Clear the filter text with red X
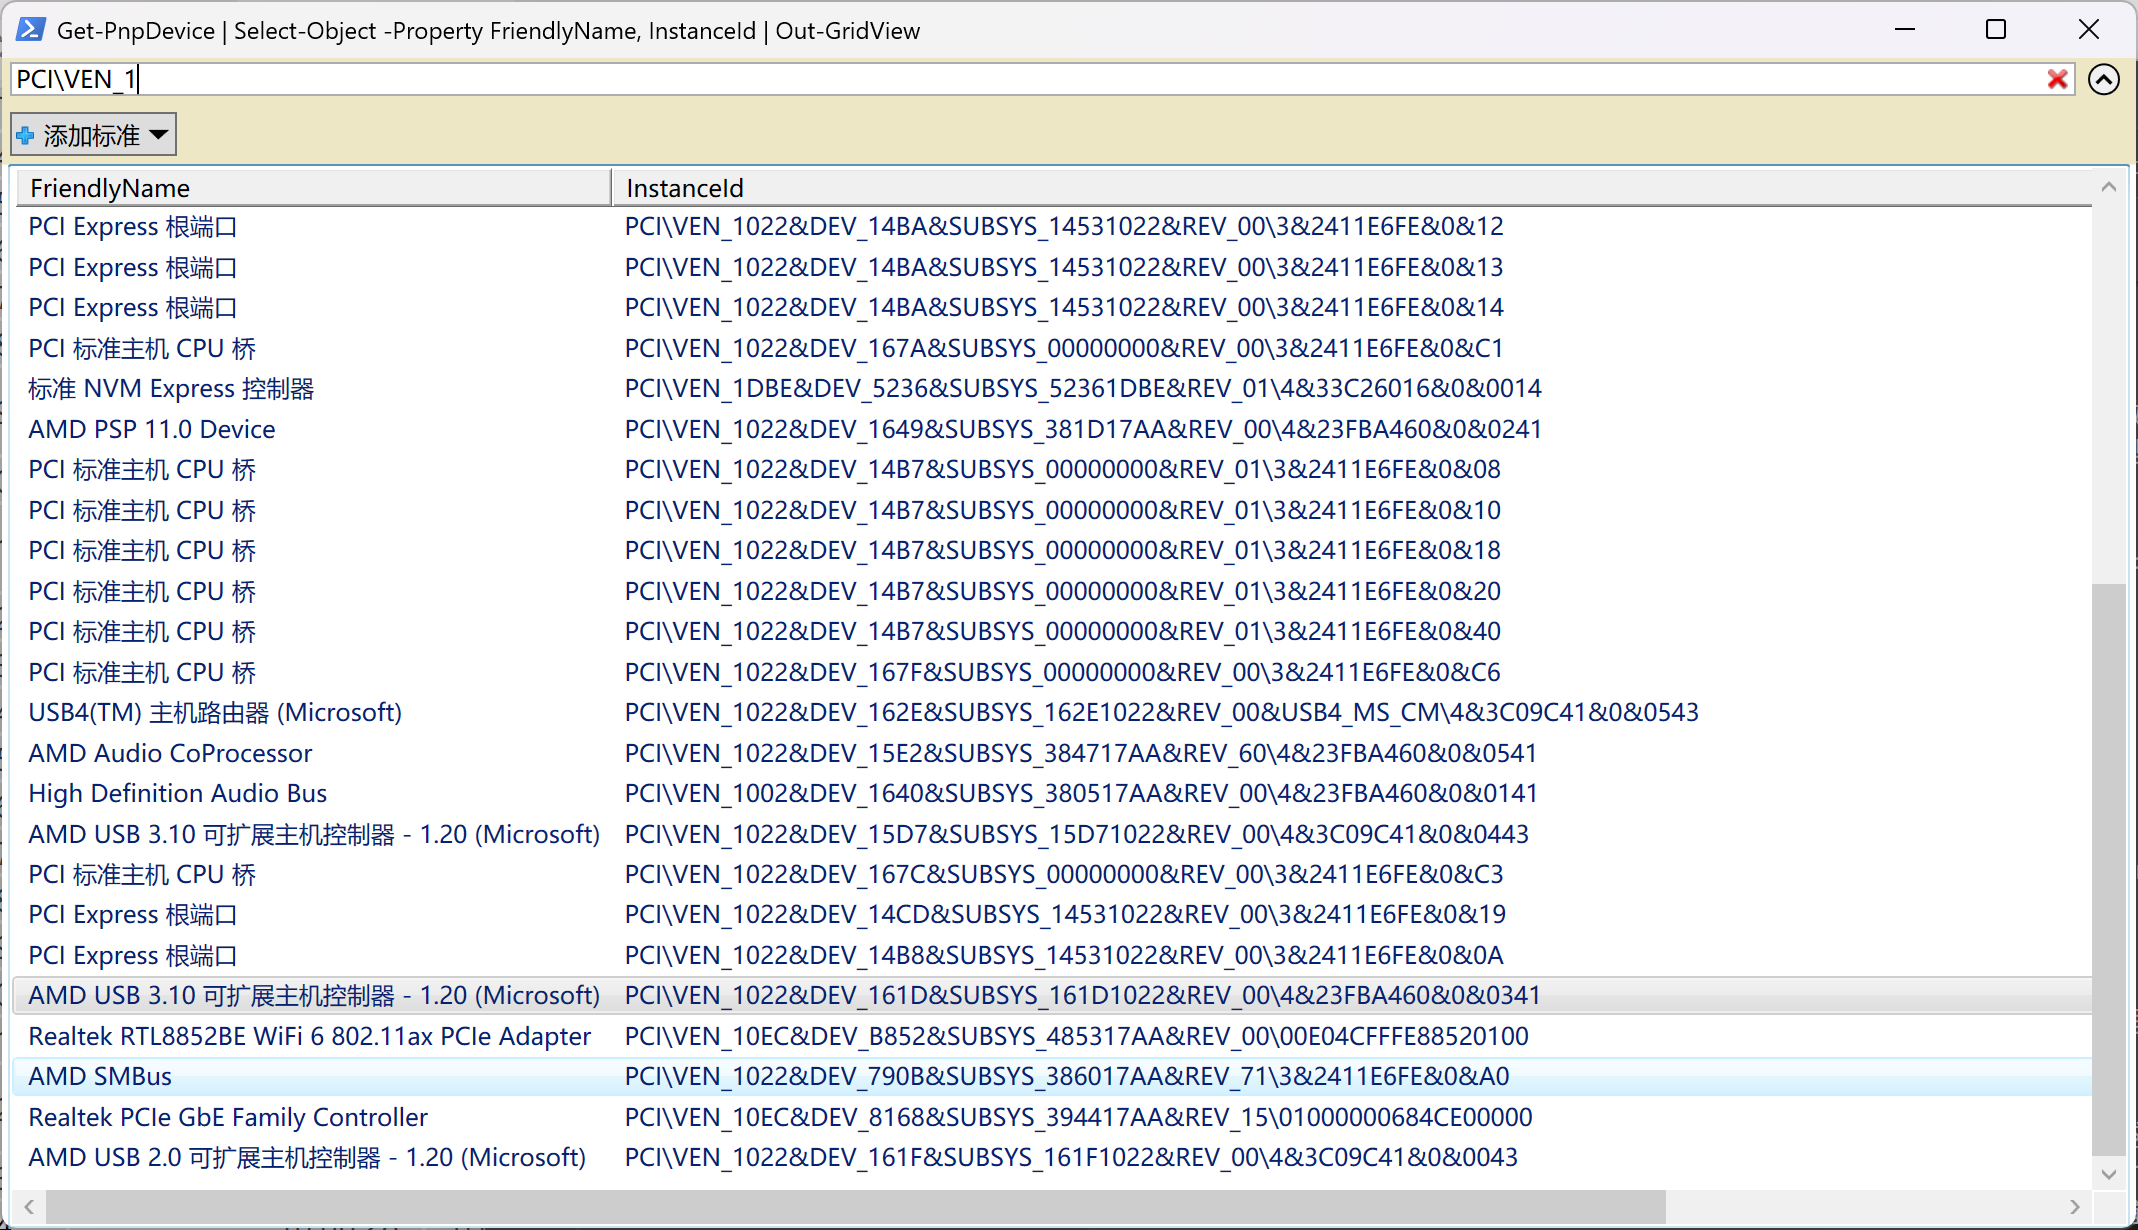The width and height of the screenshot is (2138, 1230). coord(2057,79)
